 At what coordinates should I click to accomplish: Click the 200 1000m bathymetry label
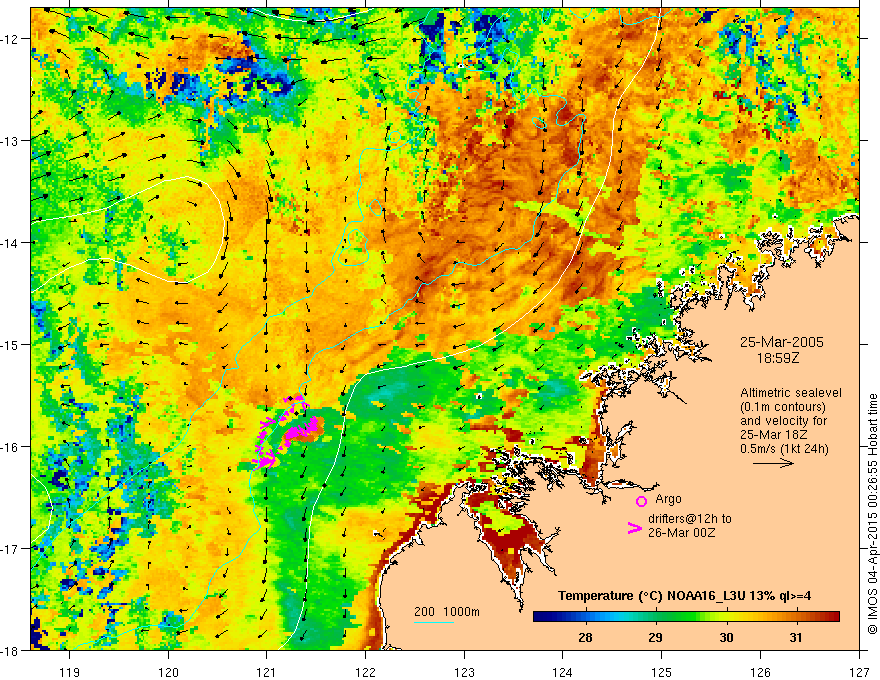click(x=447, y=612)
